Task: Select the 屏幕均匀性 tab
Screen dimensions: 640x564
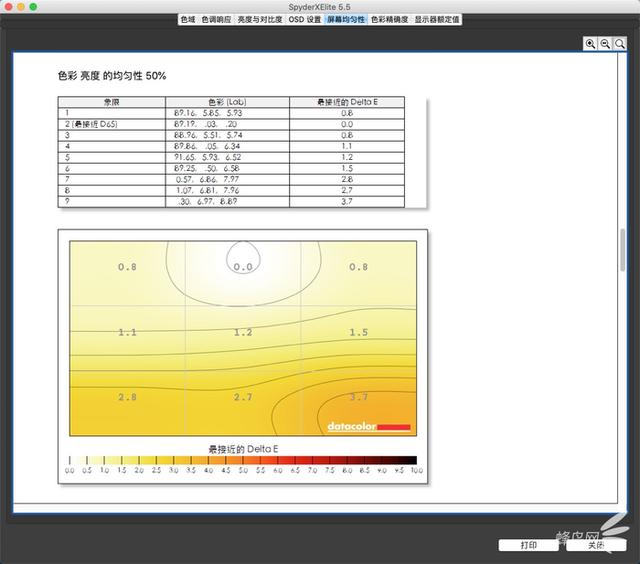Action: tap(346, 19)
